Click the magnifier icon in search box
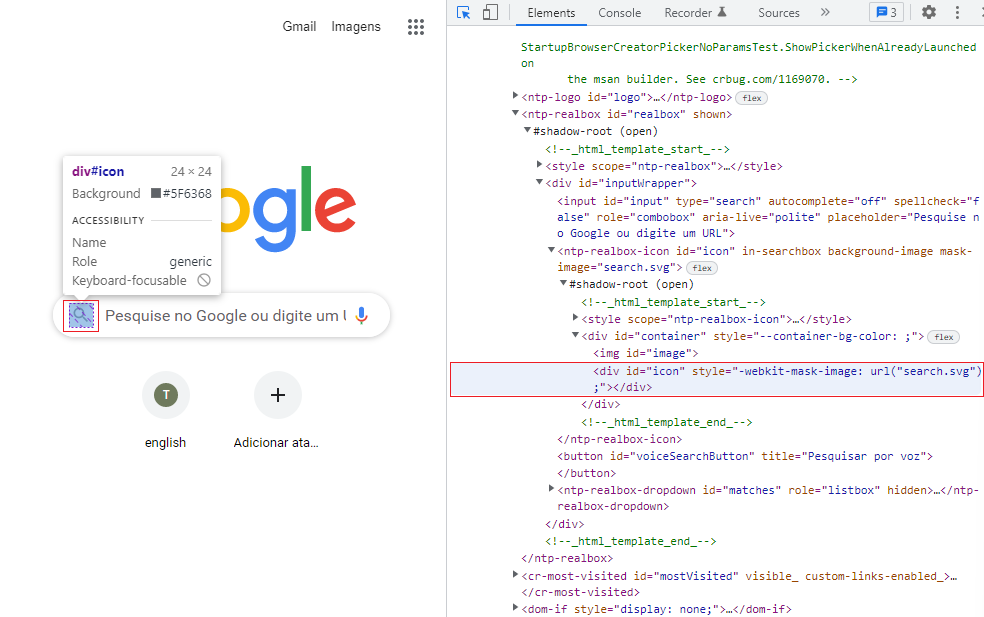This screenshot has width=984, height=617. (81, 315)
